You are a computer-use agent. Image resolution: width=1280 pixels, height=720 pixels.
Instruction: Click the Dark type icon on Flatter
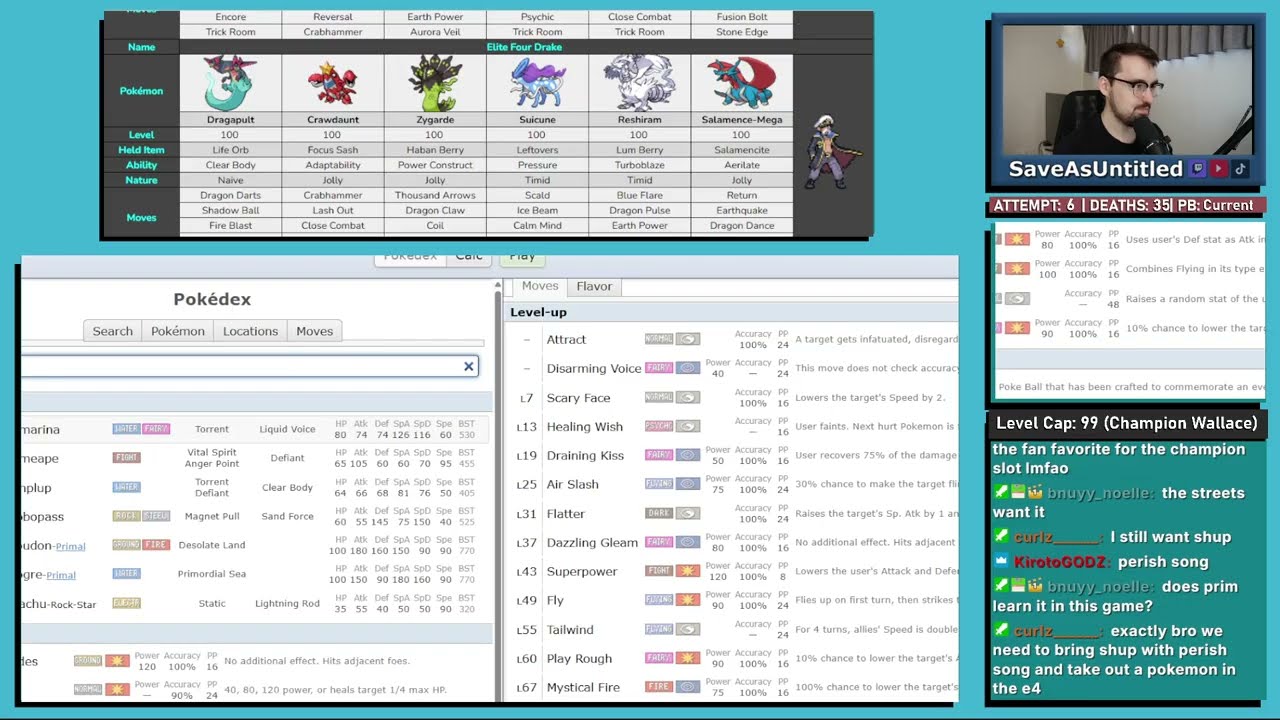click(x=659, y=513)
